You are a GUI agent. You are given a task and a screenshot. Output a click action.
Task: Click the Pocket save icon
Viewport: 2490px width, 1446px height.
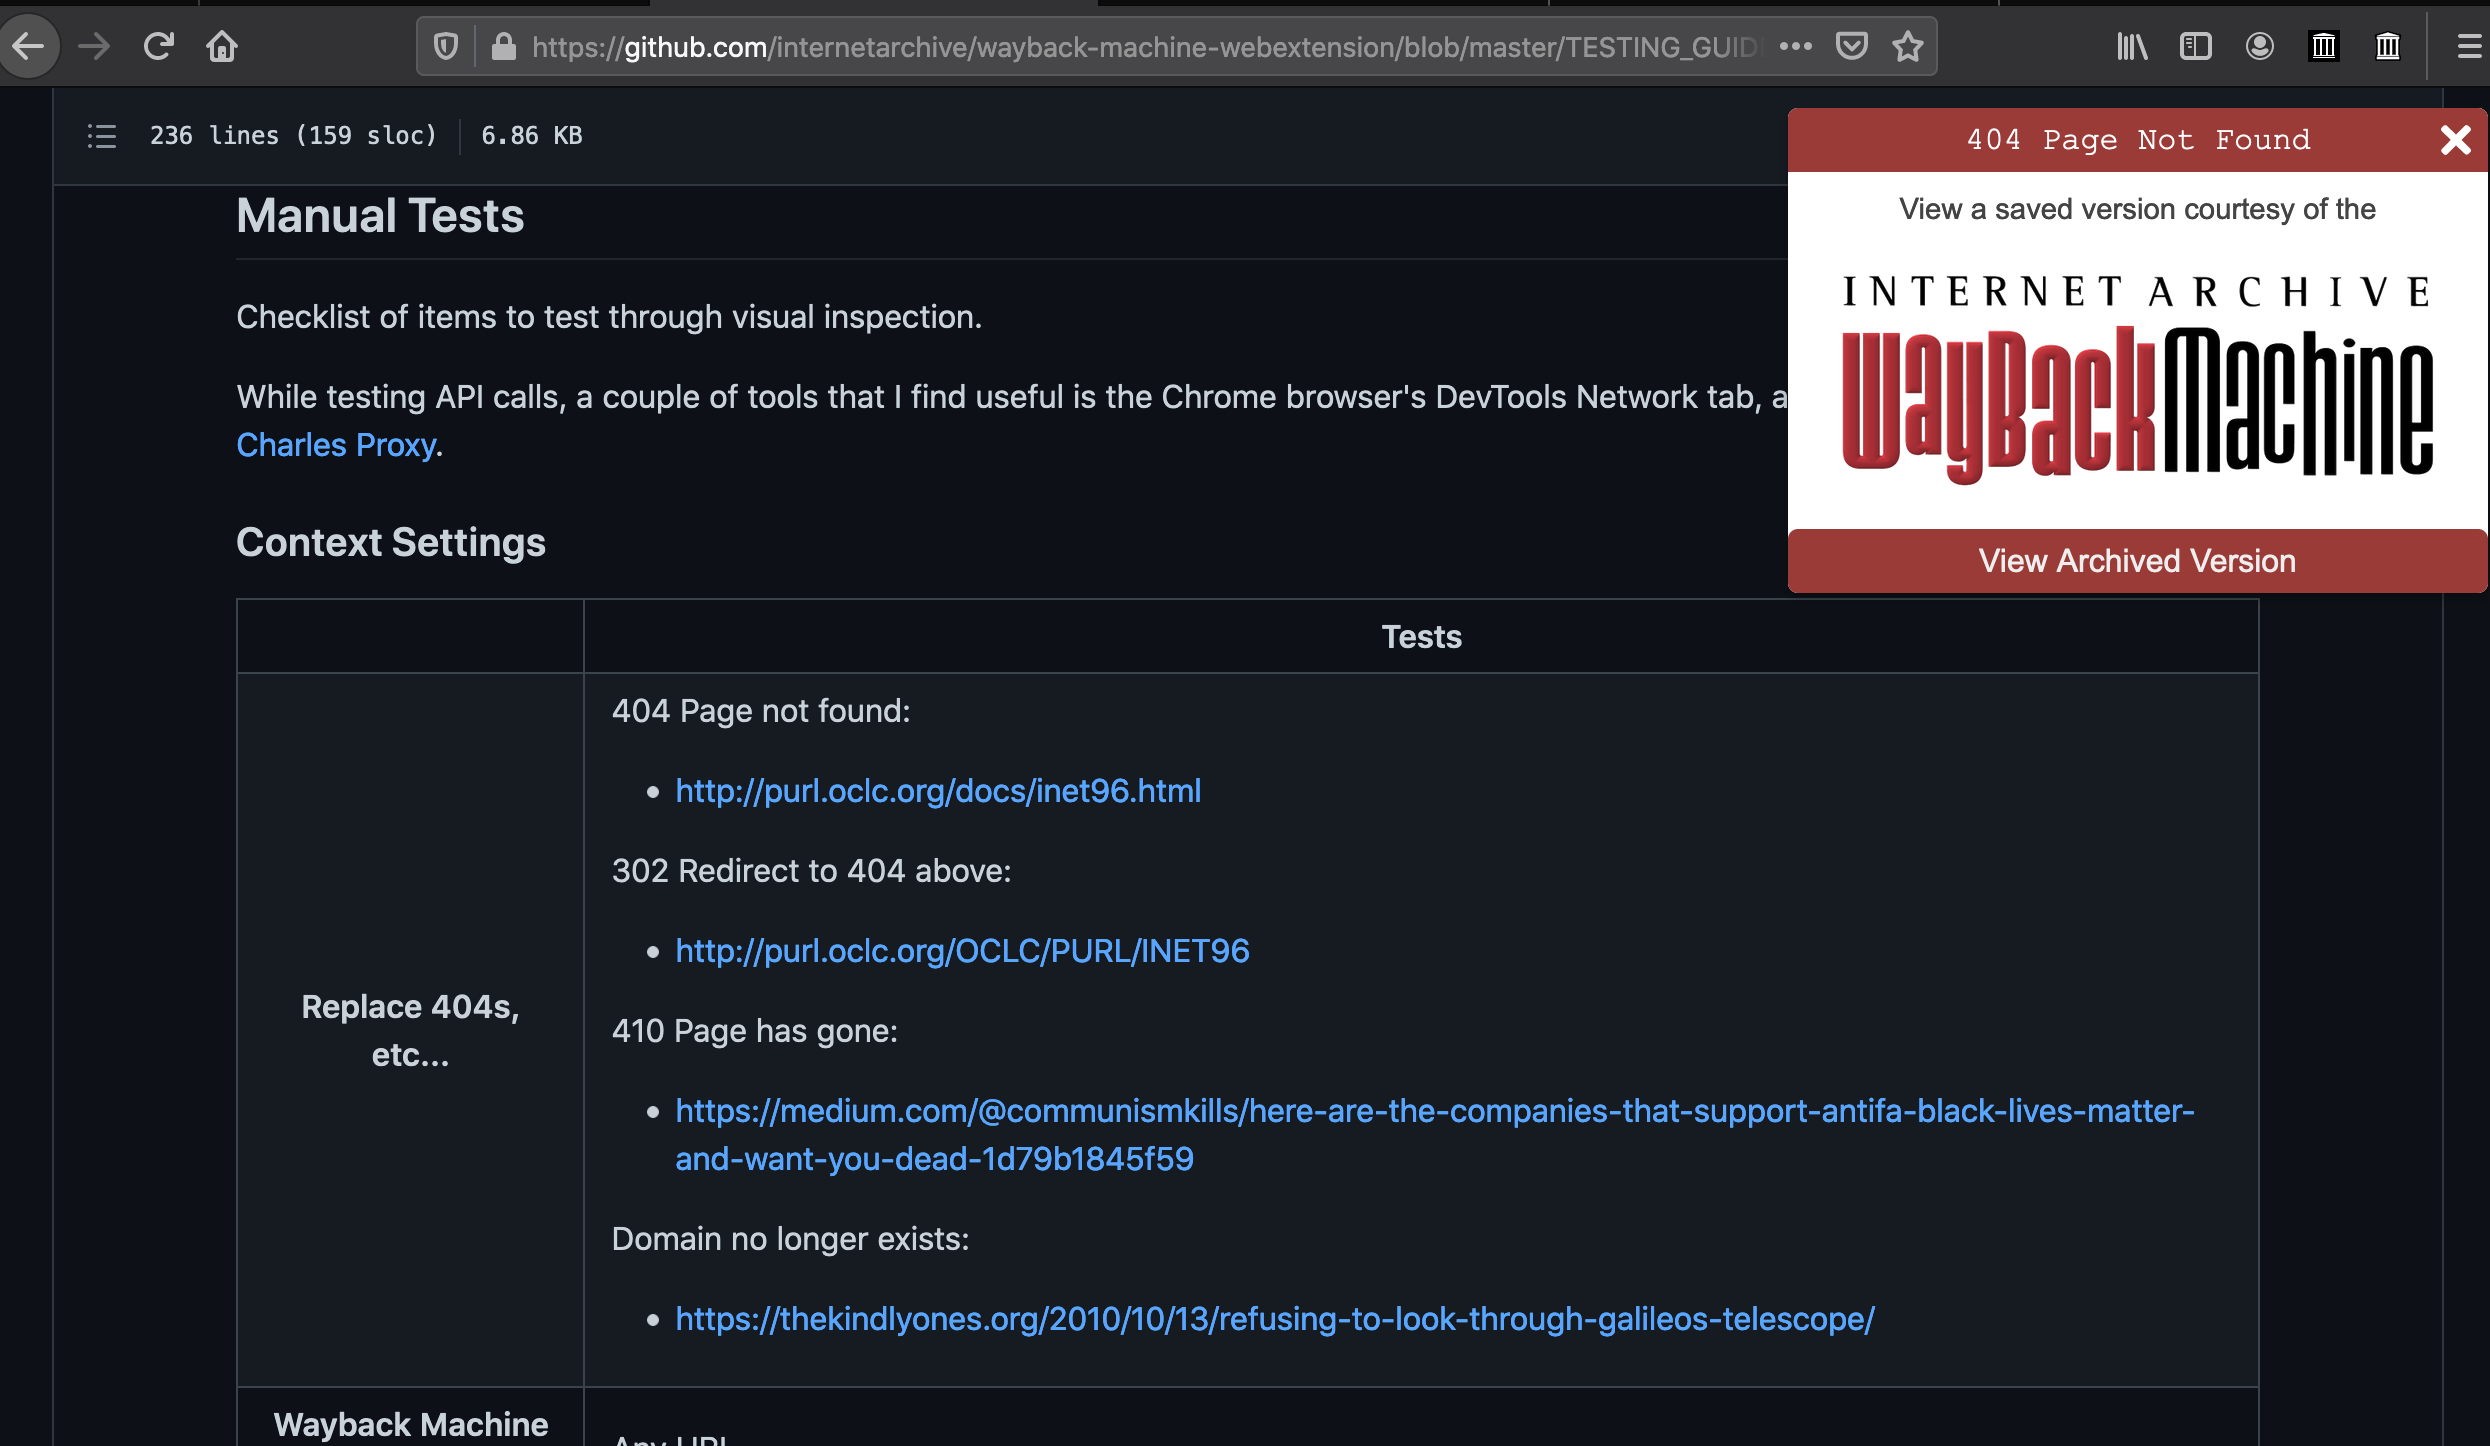(x=1851, y=46)
